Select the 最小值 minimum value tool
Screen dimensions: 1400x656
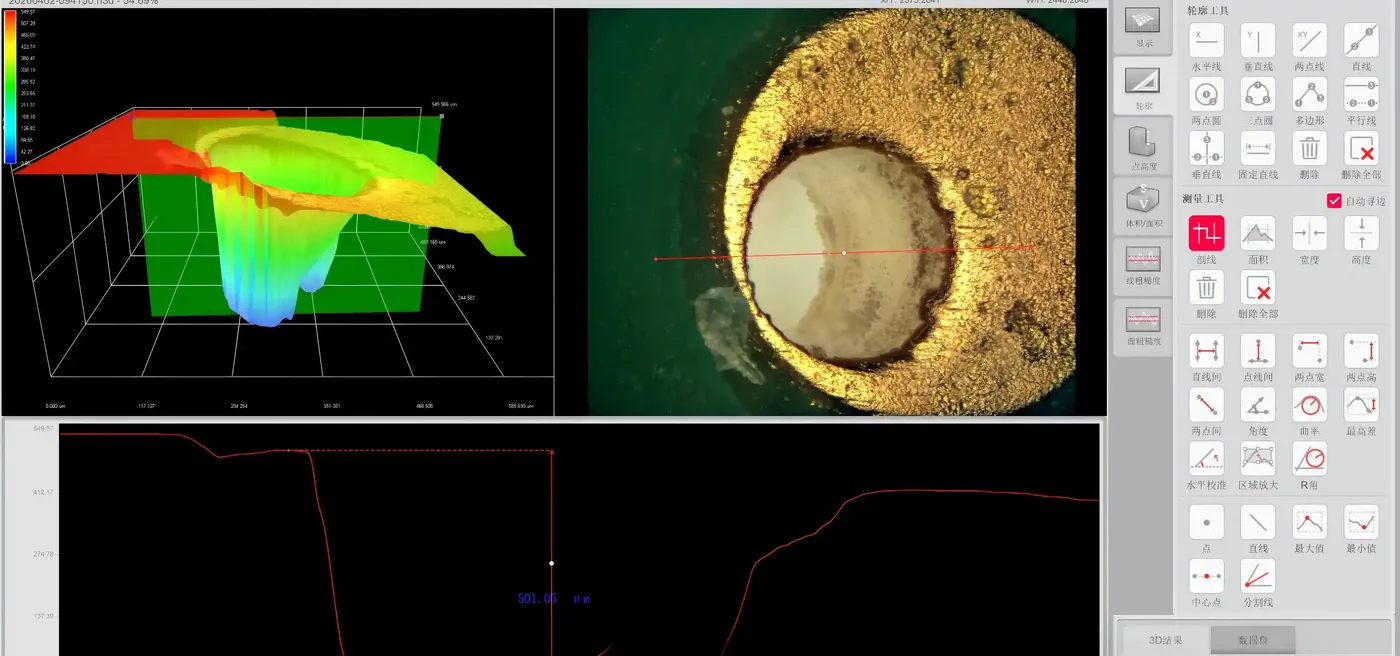(x=1361, y=522)
